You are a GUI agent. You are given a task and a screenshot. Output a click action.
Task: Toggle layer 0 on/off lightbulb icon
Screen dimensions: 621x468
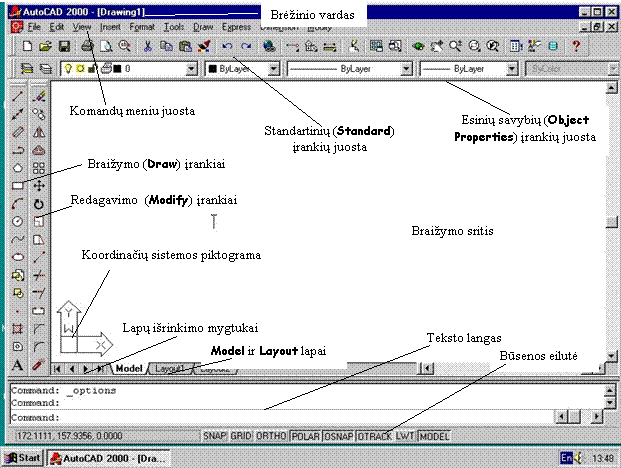pos(68,69)
